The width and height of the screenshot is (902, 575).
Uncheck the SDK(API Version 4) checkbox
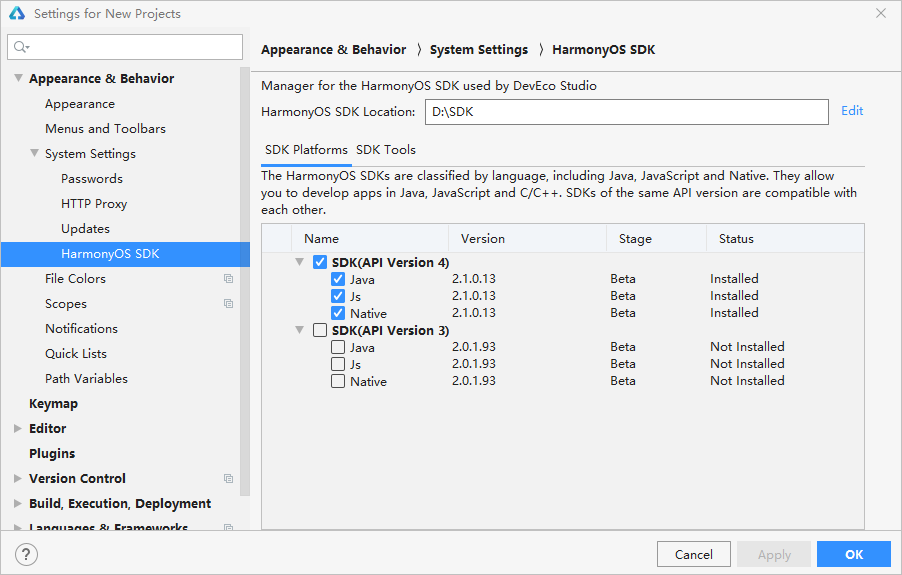click(x=320, y=262)
